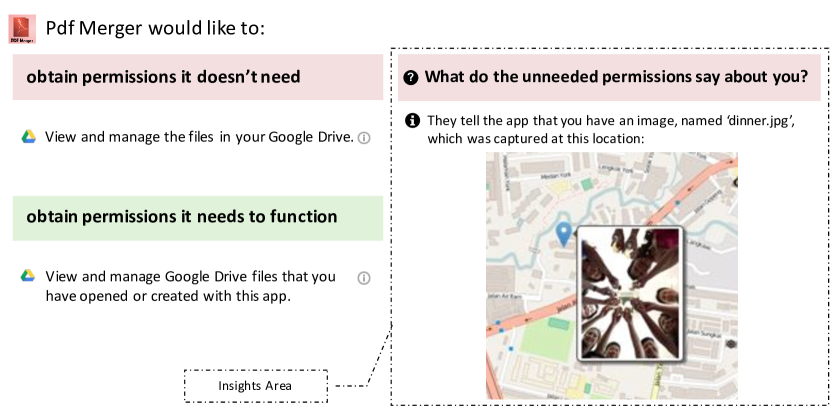Click the question mark icon in insights header
The width and height of the screenshot is (830, 408).
tap(410, 77)
